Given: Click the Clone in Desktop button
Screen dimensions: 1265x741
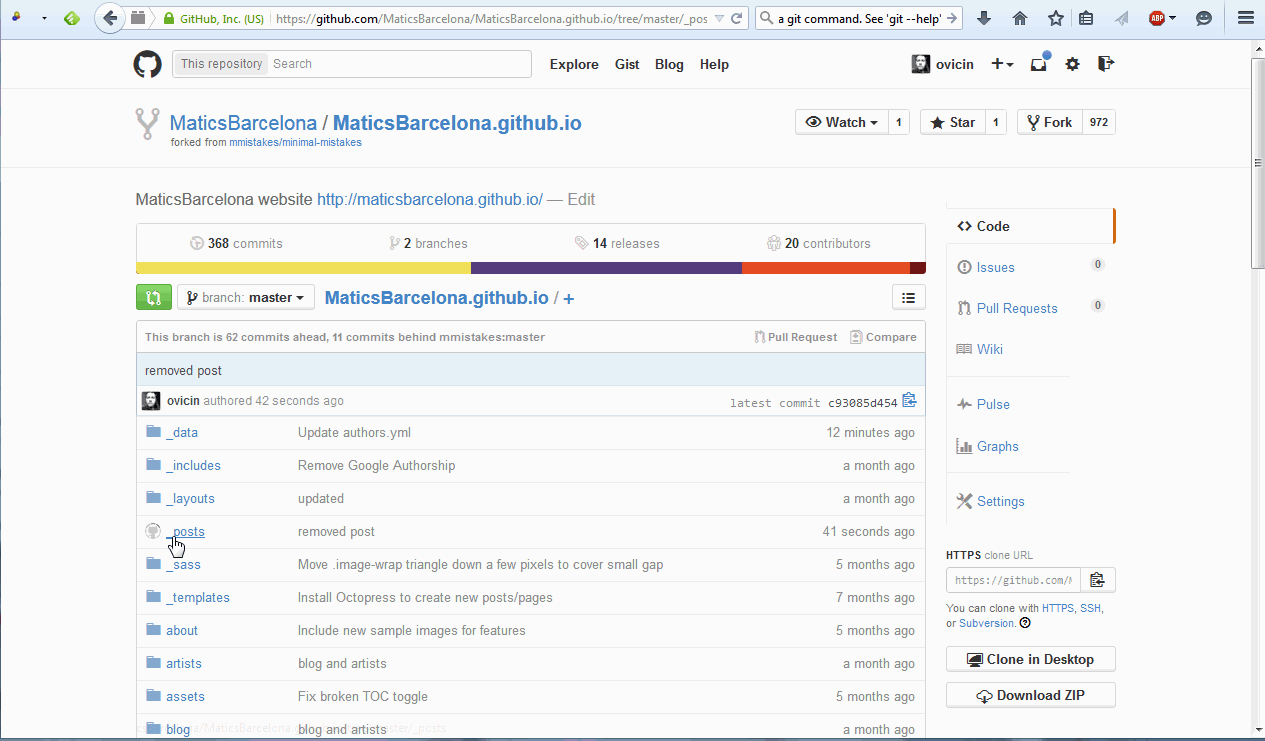Looking at the screenshot, I should [x=1030, y=659].
